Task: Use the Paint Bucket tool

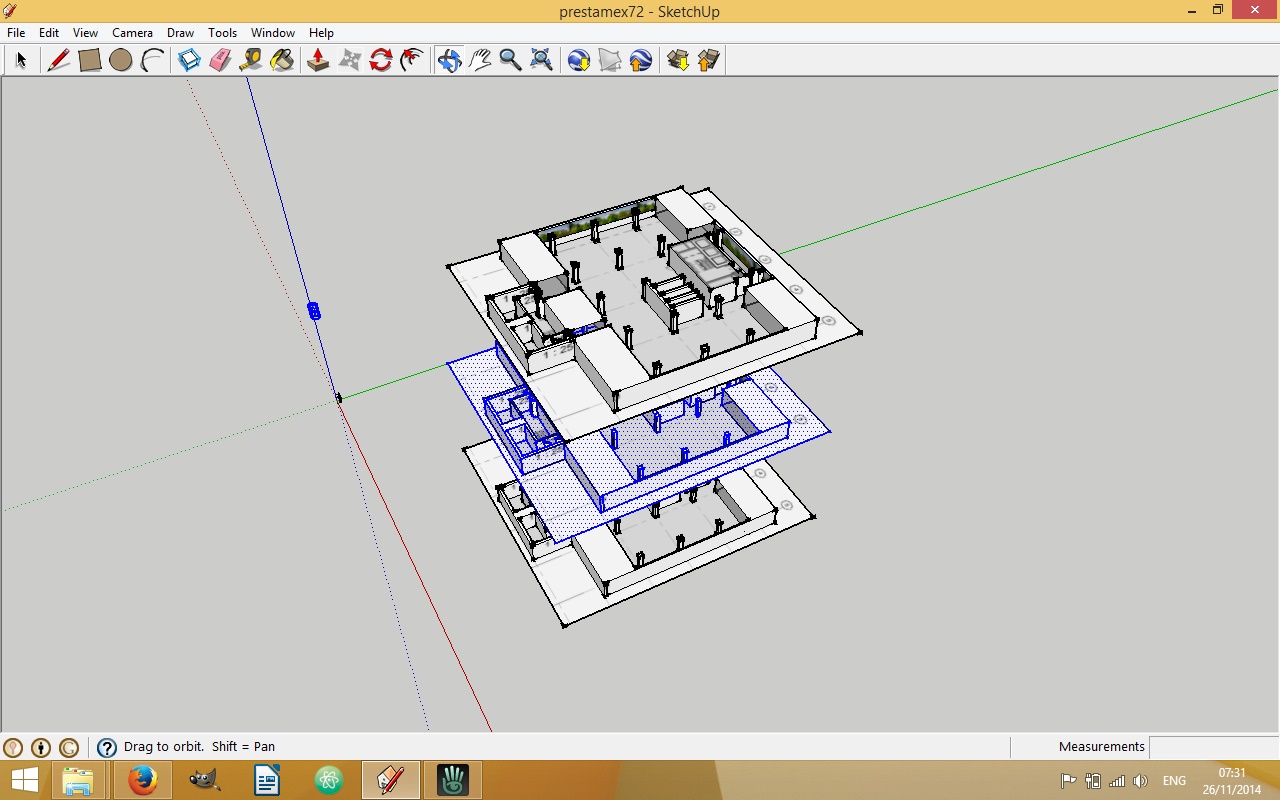Action: tap(283, 60)
